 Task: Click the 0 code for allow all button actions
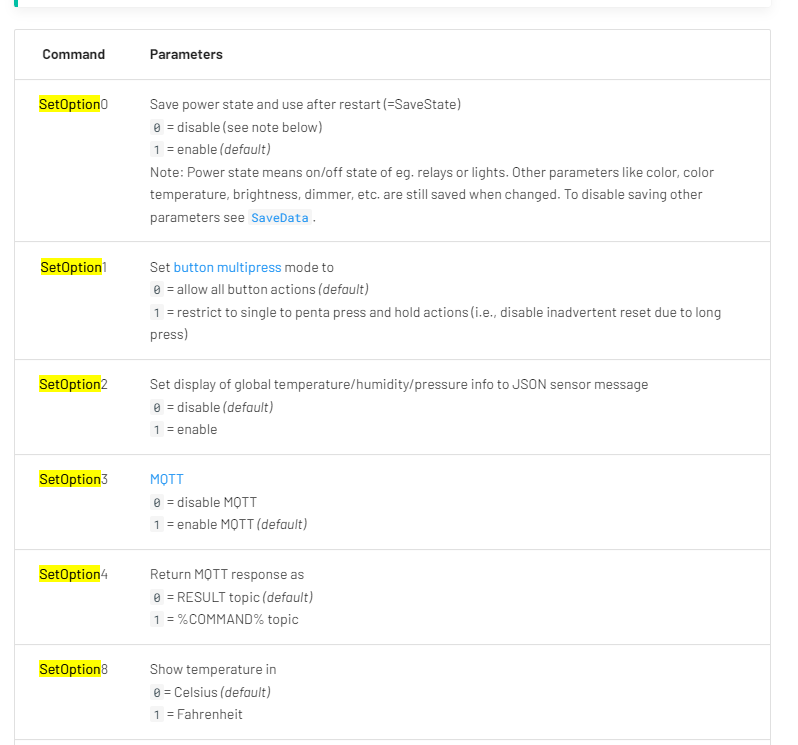pos(157,290)
